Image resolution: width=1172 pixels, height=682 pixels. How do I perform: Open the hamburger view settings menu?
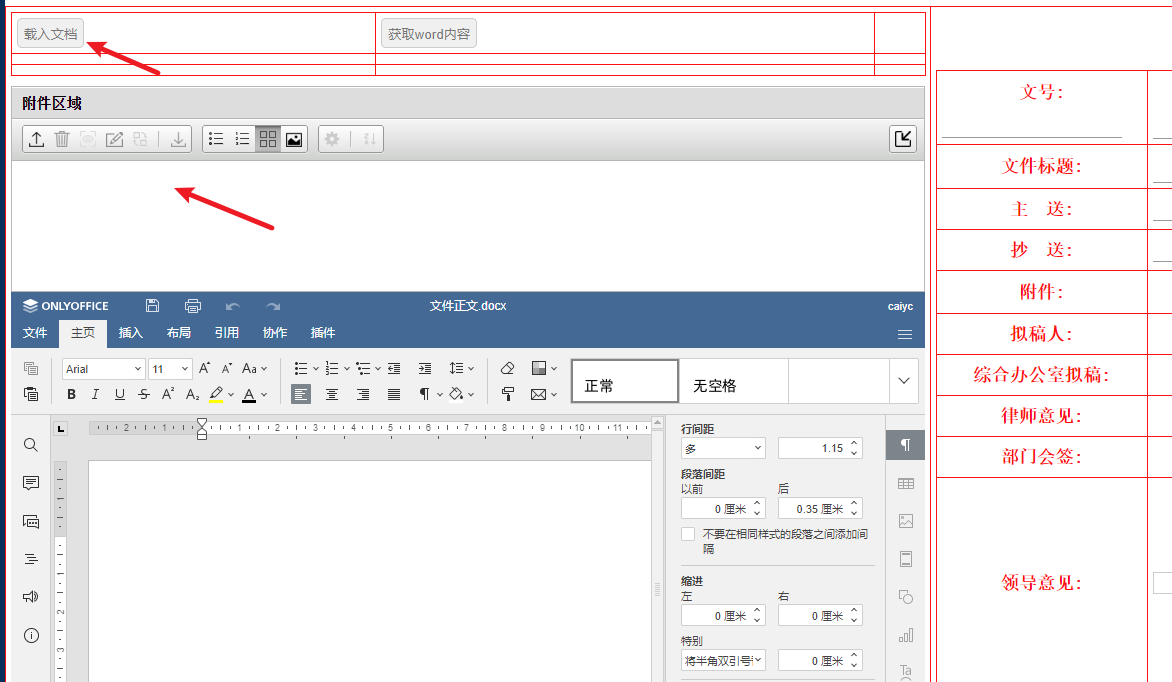tap(904, 334)
